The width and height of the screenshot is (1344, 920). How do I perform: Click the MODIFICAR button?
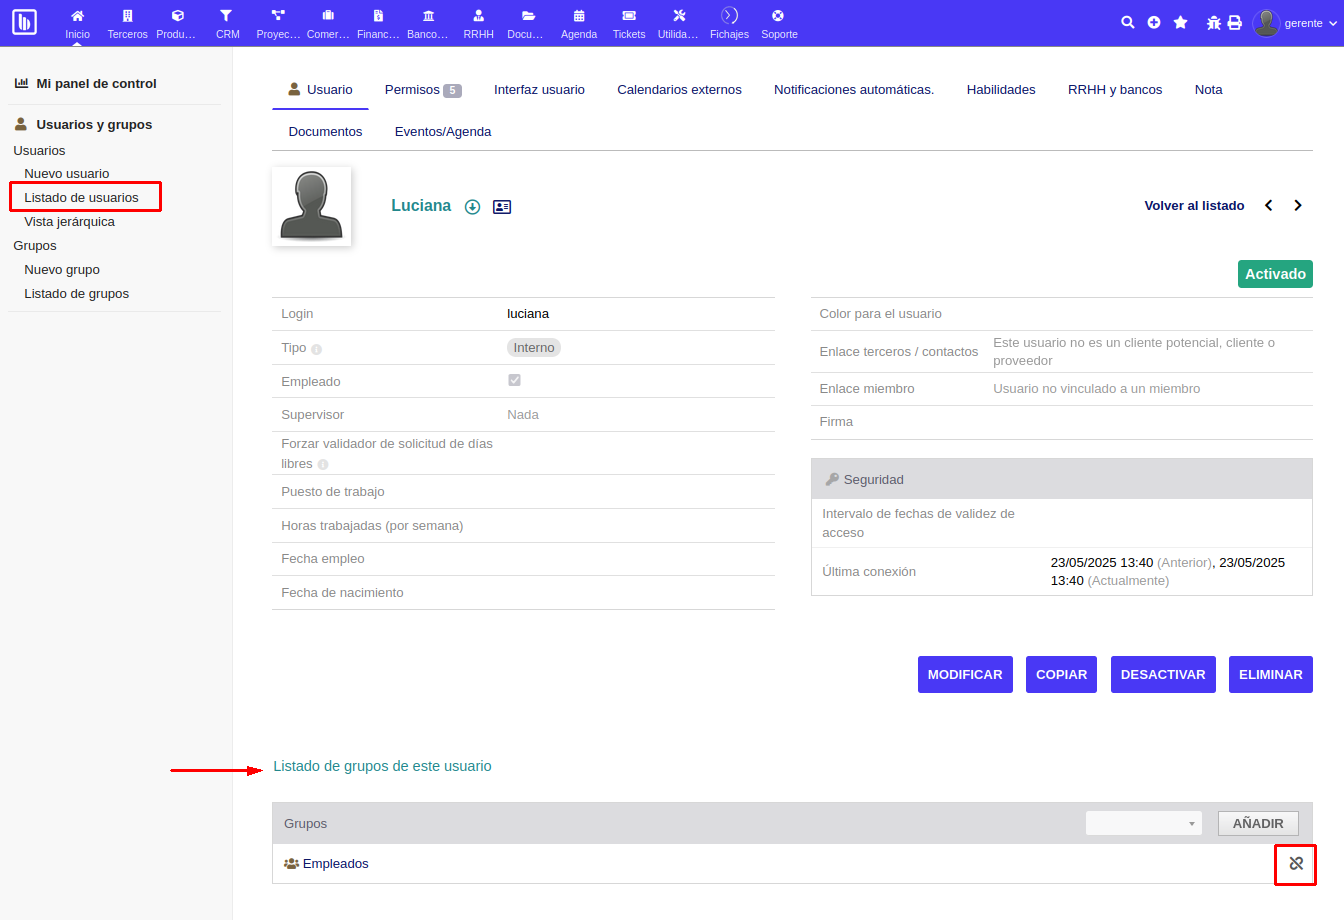[x=965, y=675]
